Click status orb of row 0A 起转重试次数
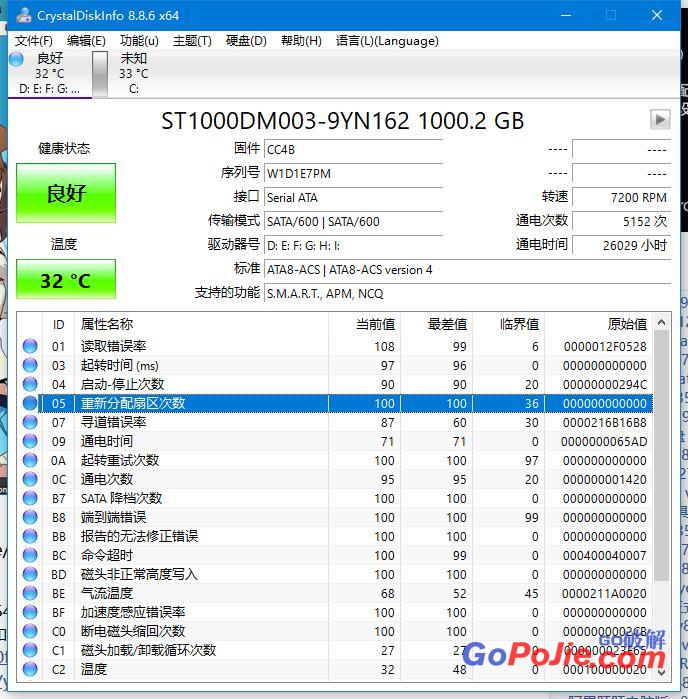 30,460
